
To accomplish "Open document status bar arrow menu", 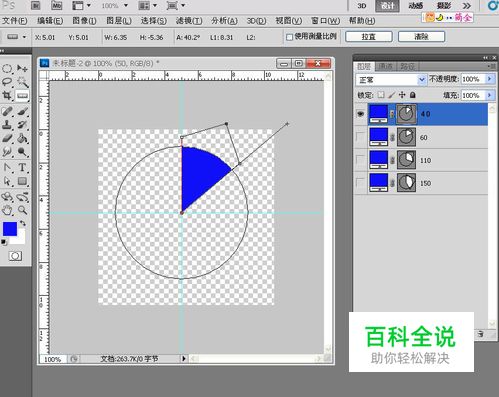I will (x=184, y=359).
